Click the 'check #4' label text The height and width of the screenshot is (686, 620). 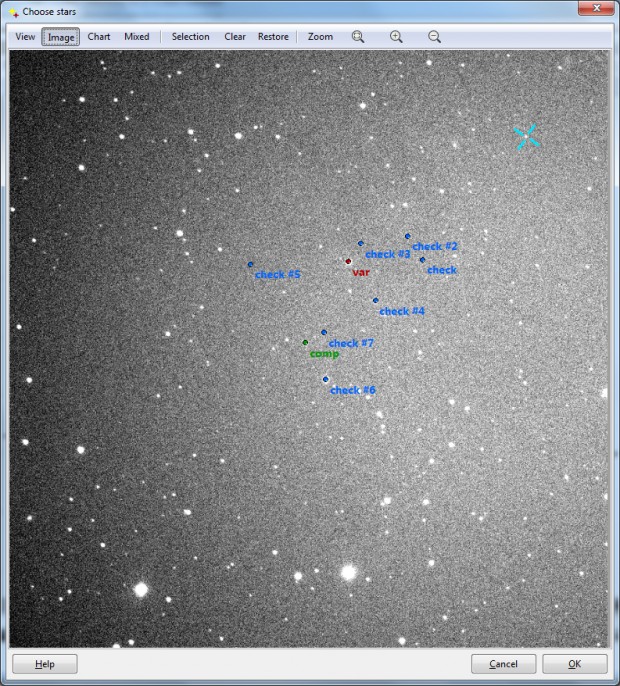point(402,311)
